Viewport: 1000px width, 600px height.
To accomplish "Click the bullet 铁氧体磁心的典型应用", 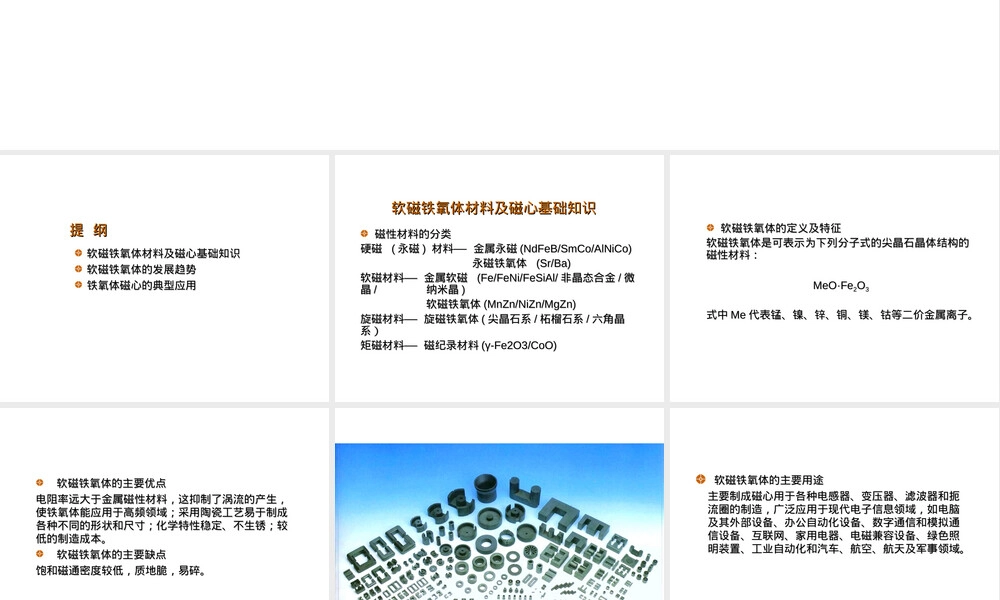I will [x=141, y=285].
